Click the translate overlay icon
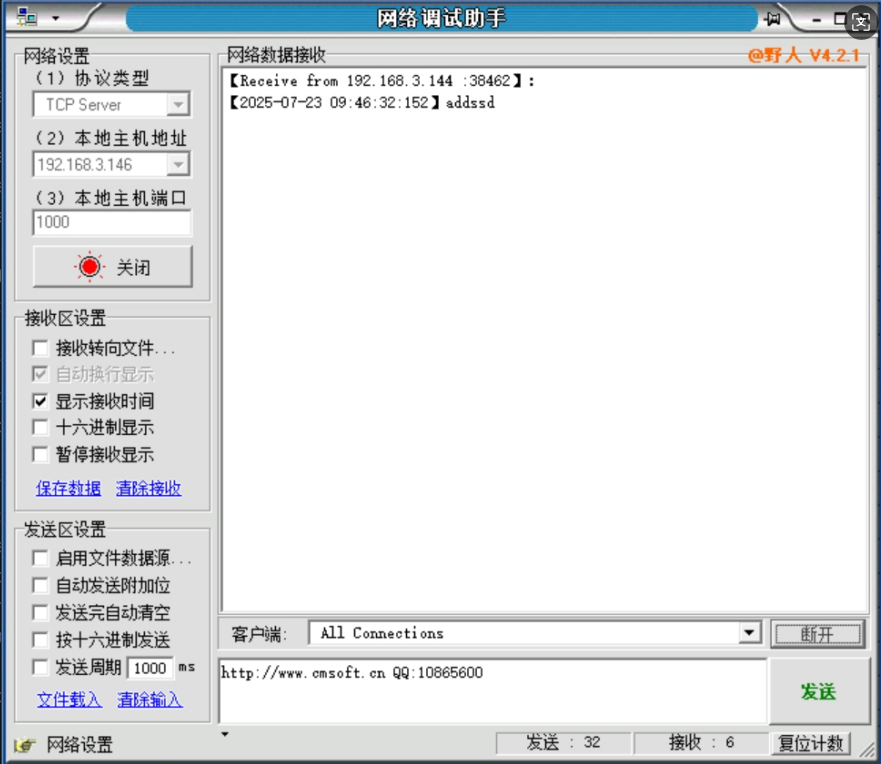This screenshot has width=881, height=764. pyautogui.click(x=861, y=22)
